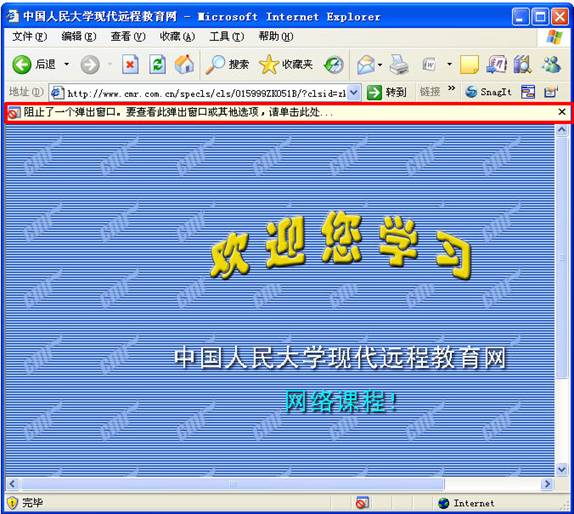Viewport: 574px width, 514px height.
Task: Open the 收藏(A) menu
Action: [x=177, y=37]
